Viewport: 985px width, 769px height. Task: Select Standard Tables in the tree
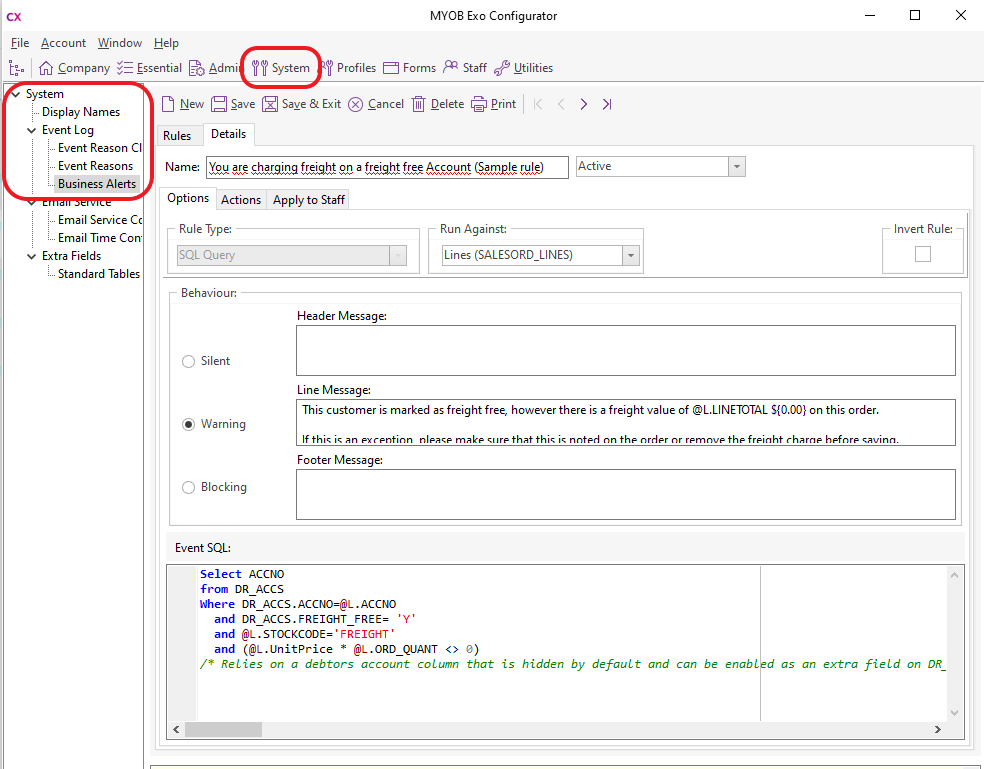(x=99, y=274)
